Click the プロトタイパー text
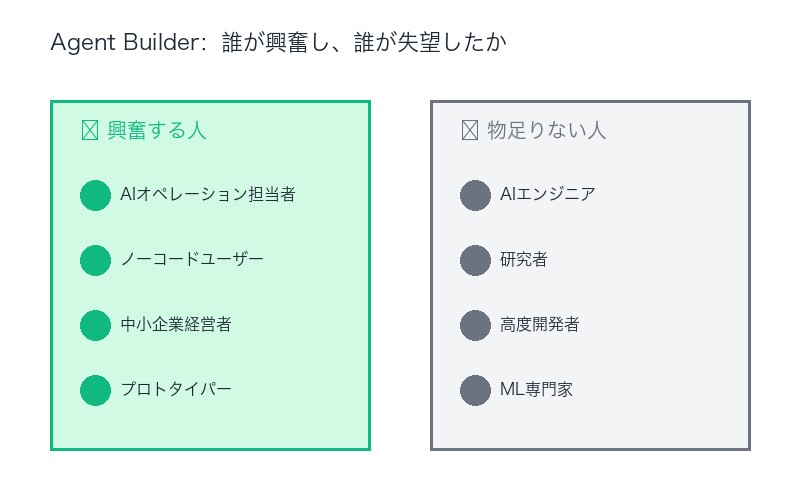 pyautogui.click(x=176, y=390)
